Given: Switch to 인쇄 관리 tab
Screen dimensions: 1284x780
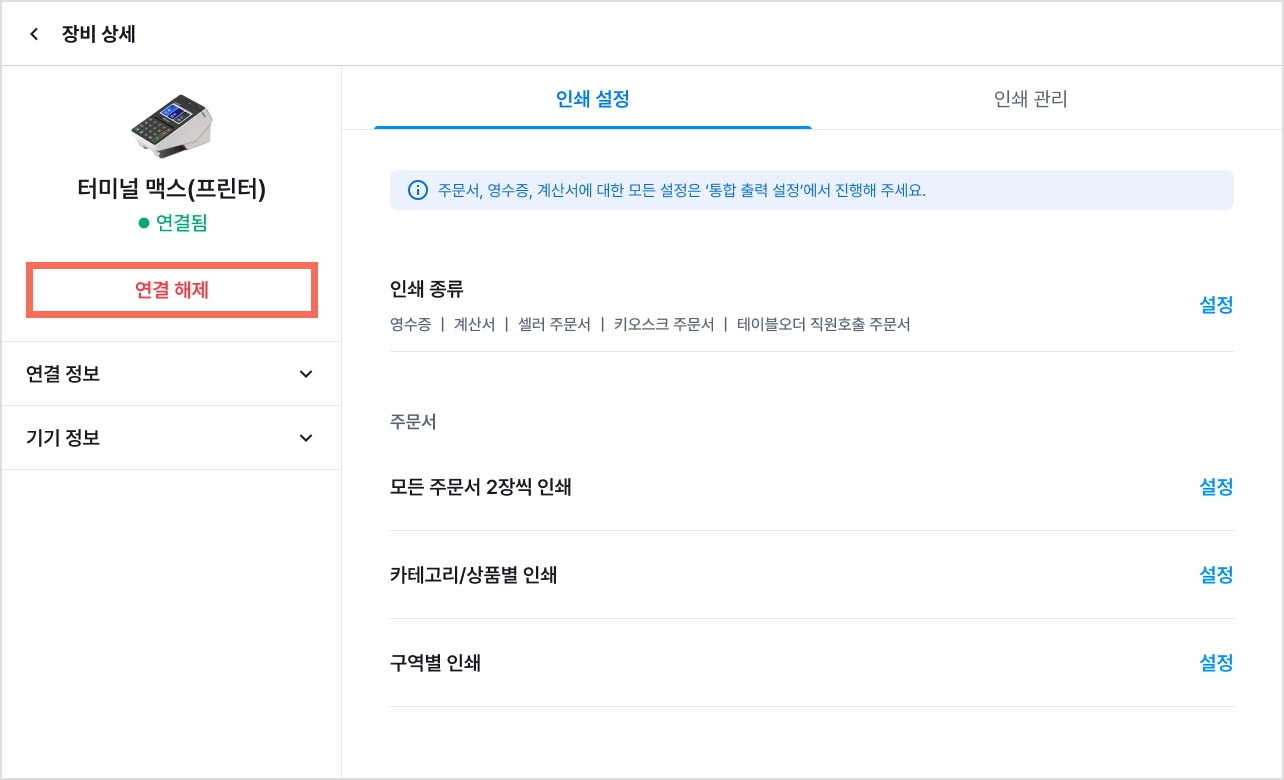Looking at the screenshot, I should (1030, 99).
